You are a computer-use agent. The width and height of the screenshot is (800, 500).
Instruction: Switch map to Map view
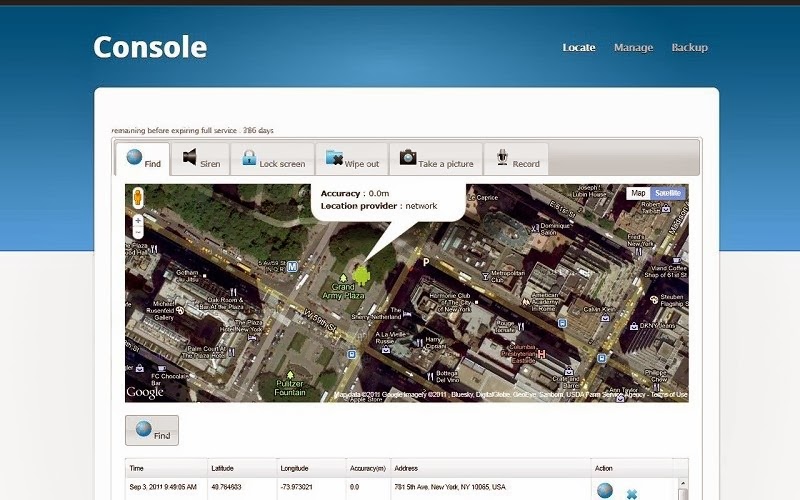[x=638, y=193]
